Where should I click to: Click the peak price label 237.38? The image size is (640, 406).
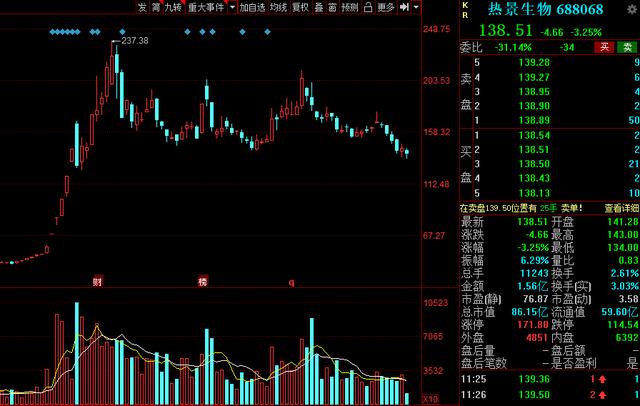click(135, 40)
